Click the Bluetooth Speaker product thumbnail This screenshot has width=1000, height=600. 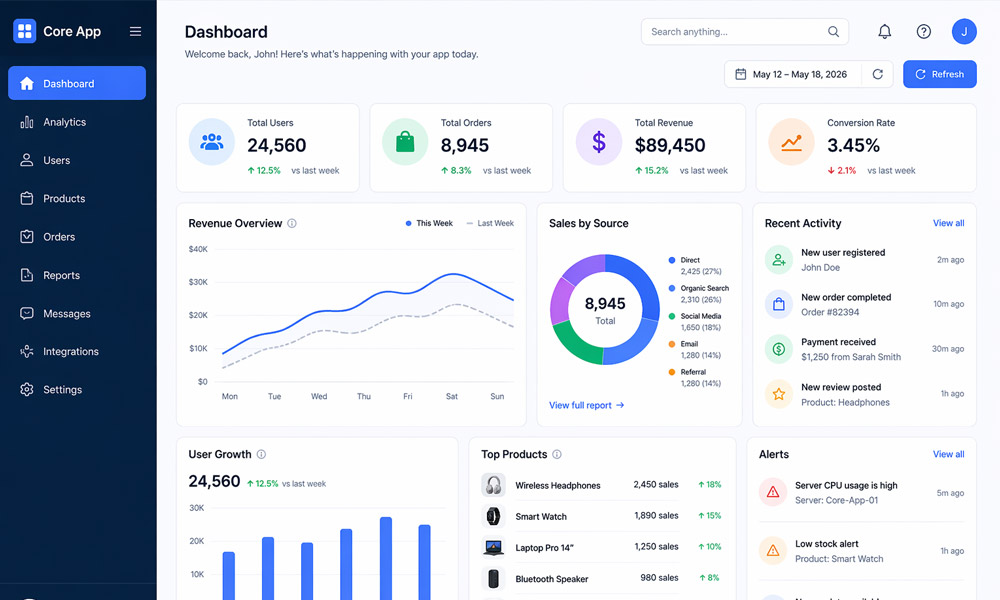(x=493, y=578)
